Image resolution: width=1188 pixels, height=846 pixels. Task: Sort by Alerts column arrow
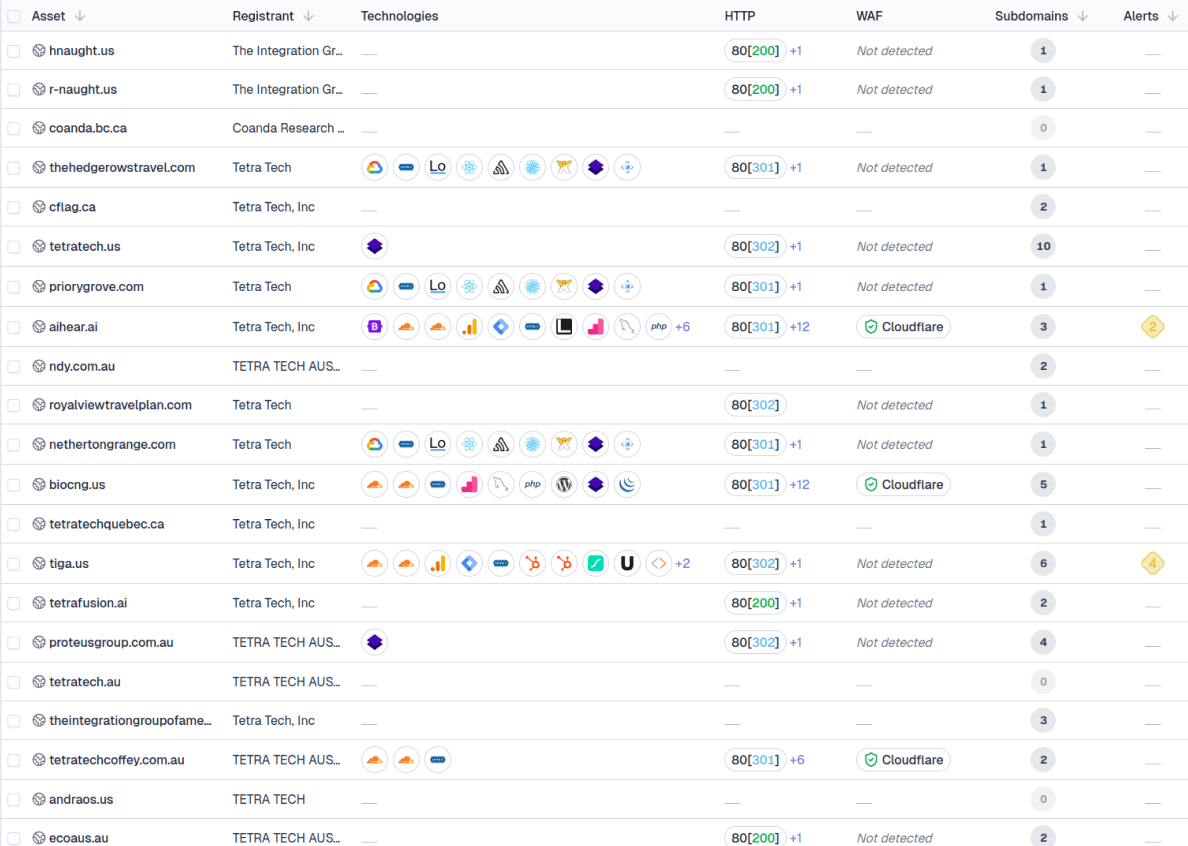pyautogui.click(x=1172, y=16)
